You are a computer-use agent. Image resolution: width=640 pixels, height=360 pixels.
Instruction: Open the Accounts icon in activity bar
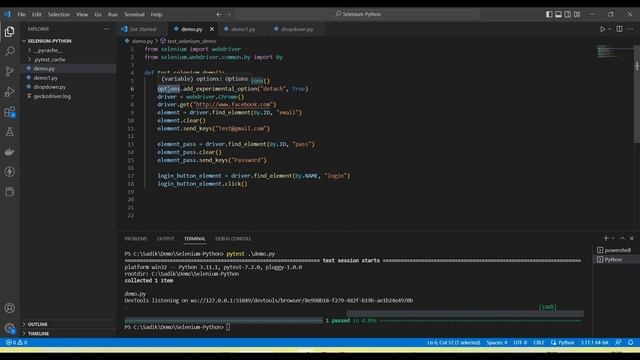tap(9, 308)
